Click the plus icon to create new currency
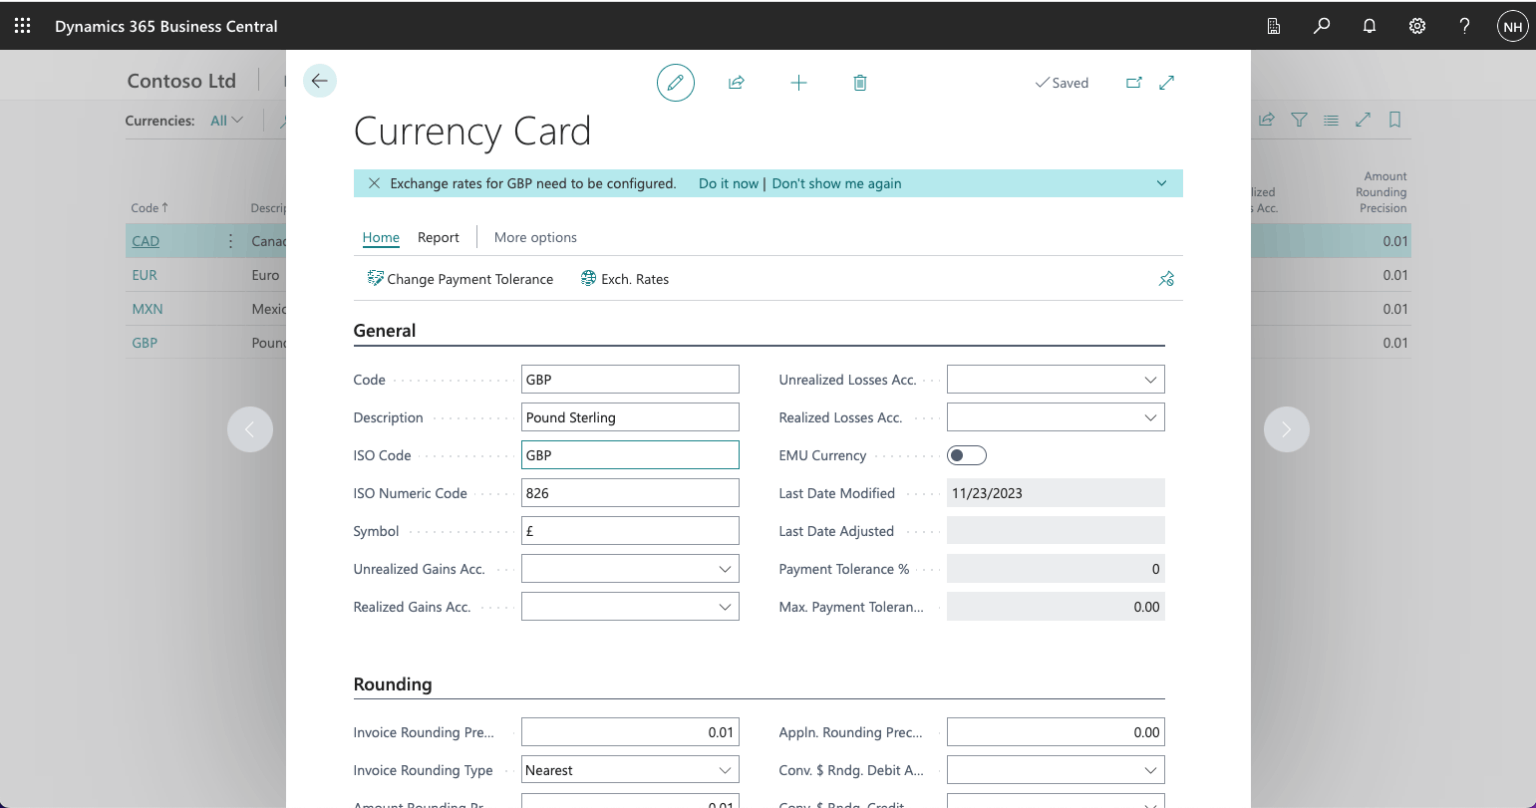 click(798, 83)
